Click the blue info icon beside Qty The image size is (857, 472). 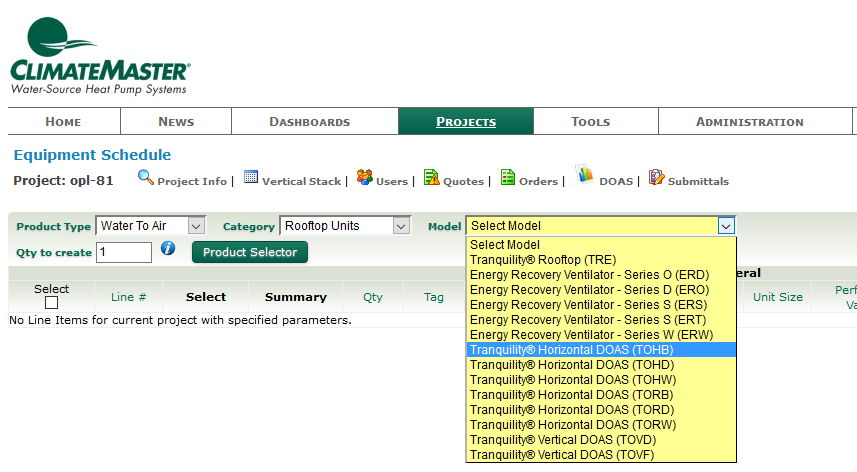[168, 249]
